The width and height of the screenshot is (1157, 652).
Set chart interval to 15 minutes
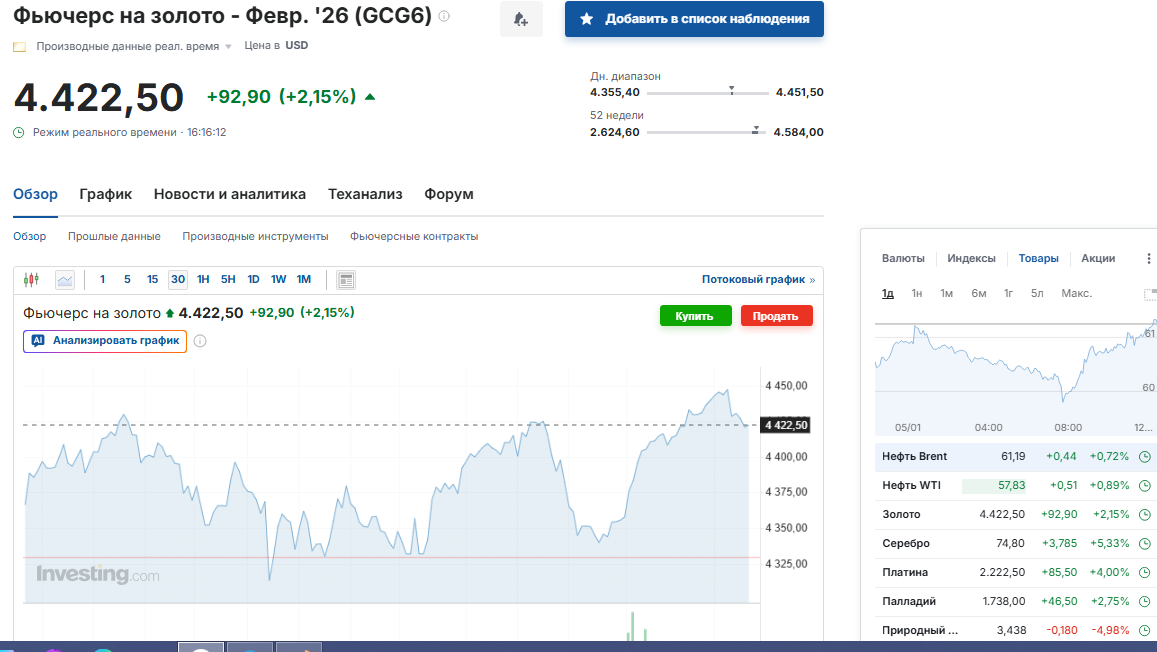click(x=152, y=280)
